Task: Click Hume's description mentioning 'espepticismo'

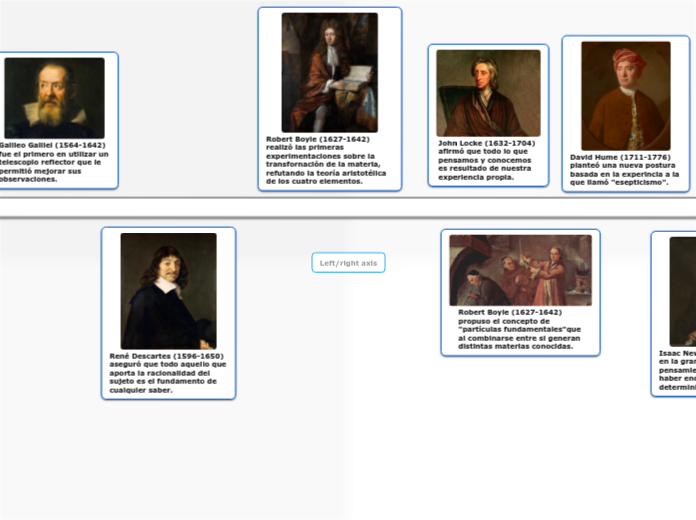Action: [x=625, y=174]
